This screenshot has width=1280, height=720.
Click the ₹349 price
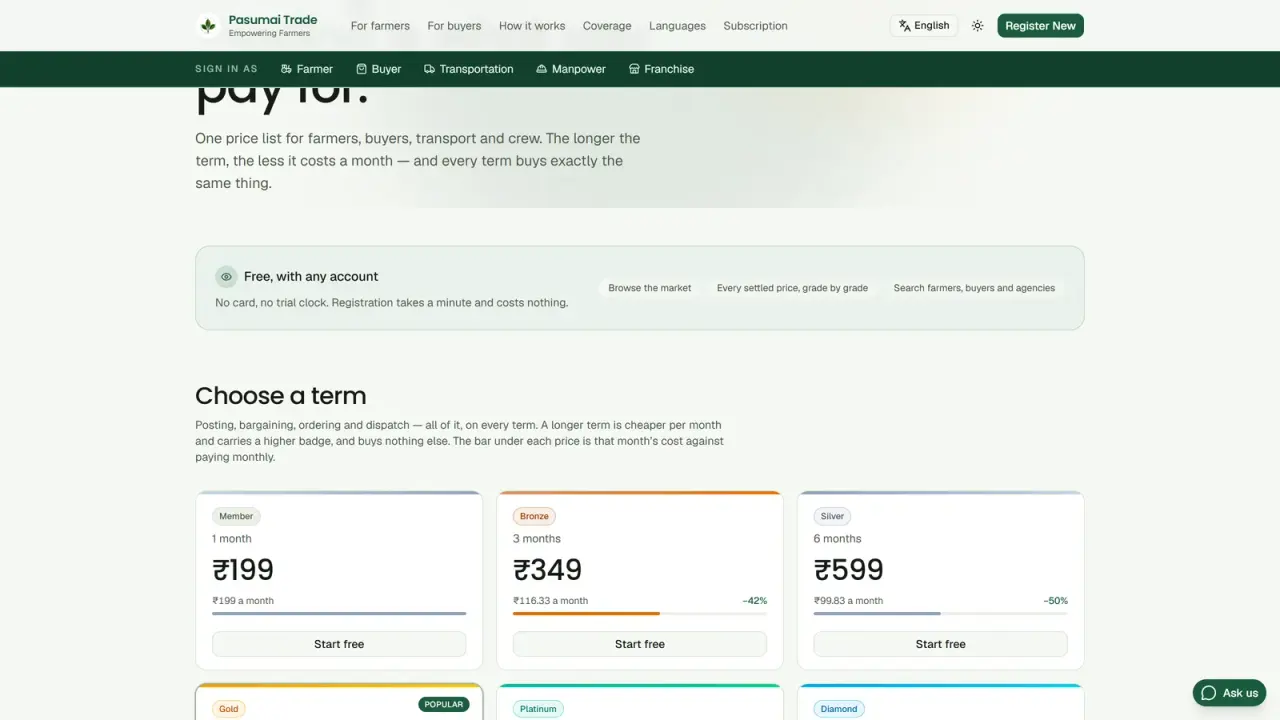point(548,570)
